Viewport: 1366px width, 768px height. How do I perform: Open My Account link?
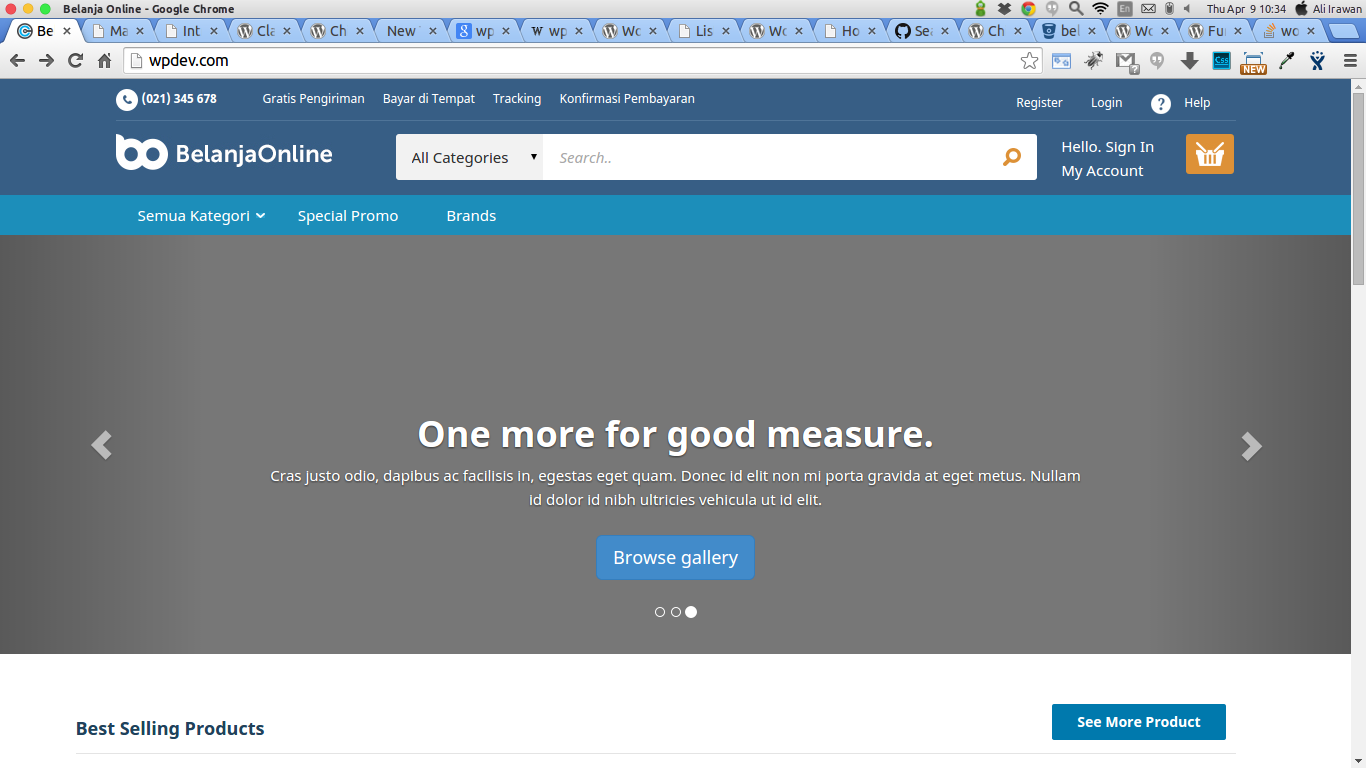pyautogui.click(x=1102, y=171)
